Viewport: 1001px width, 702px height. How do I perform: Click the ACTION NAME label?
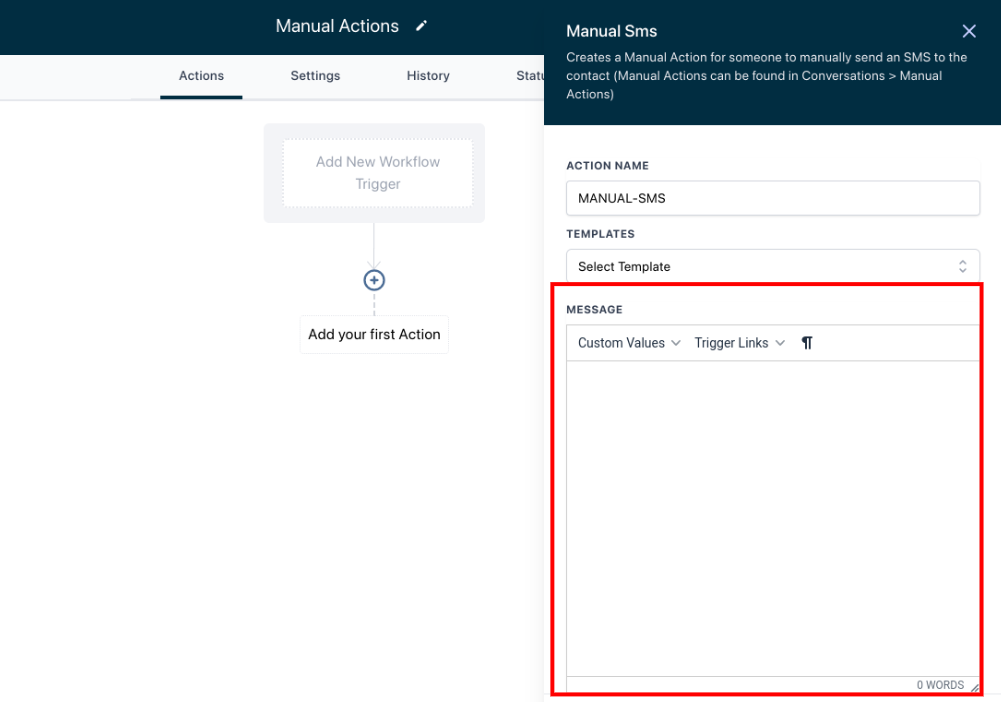pos(607,166)
